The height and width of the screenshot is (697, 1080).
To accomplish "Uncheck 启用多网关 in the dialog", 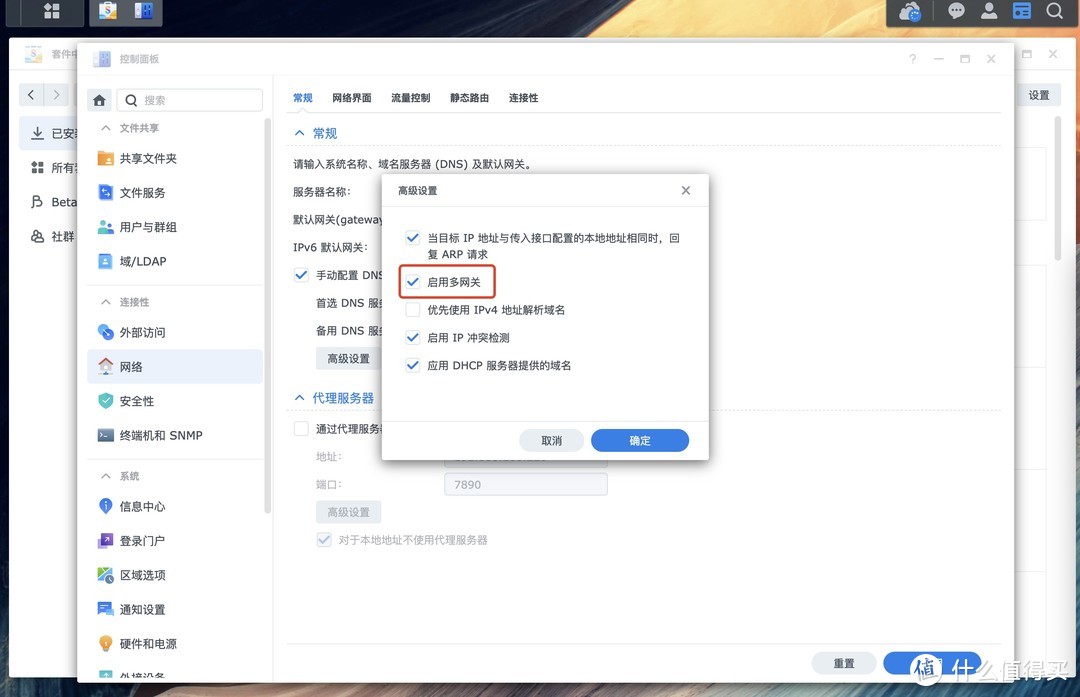I will pyautogui.click(x=413, y=281).
